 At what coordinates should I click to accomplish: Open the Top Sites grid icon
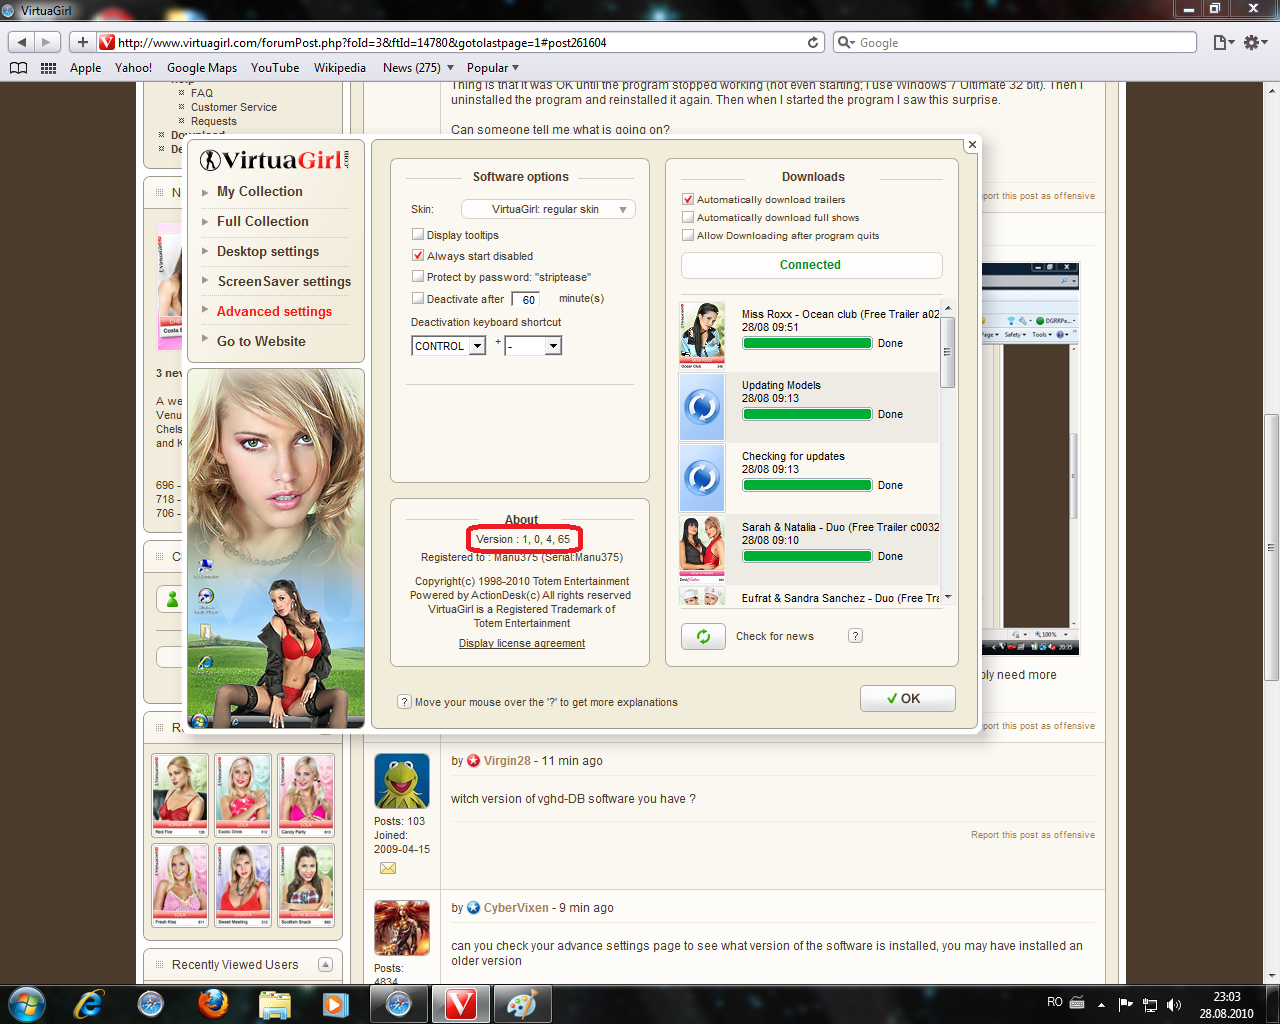click(x=48, y=68)
